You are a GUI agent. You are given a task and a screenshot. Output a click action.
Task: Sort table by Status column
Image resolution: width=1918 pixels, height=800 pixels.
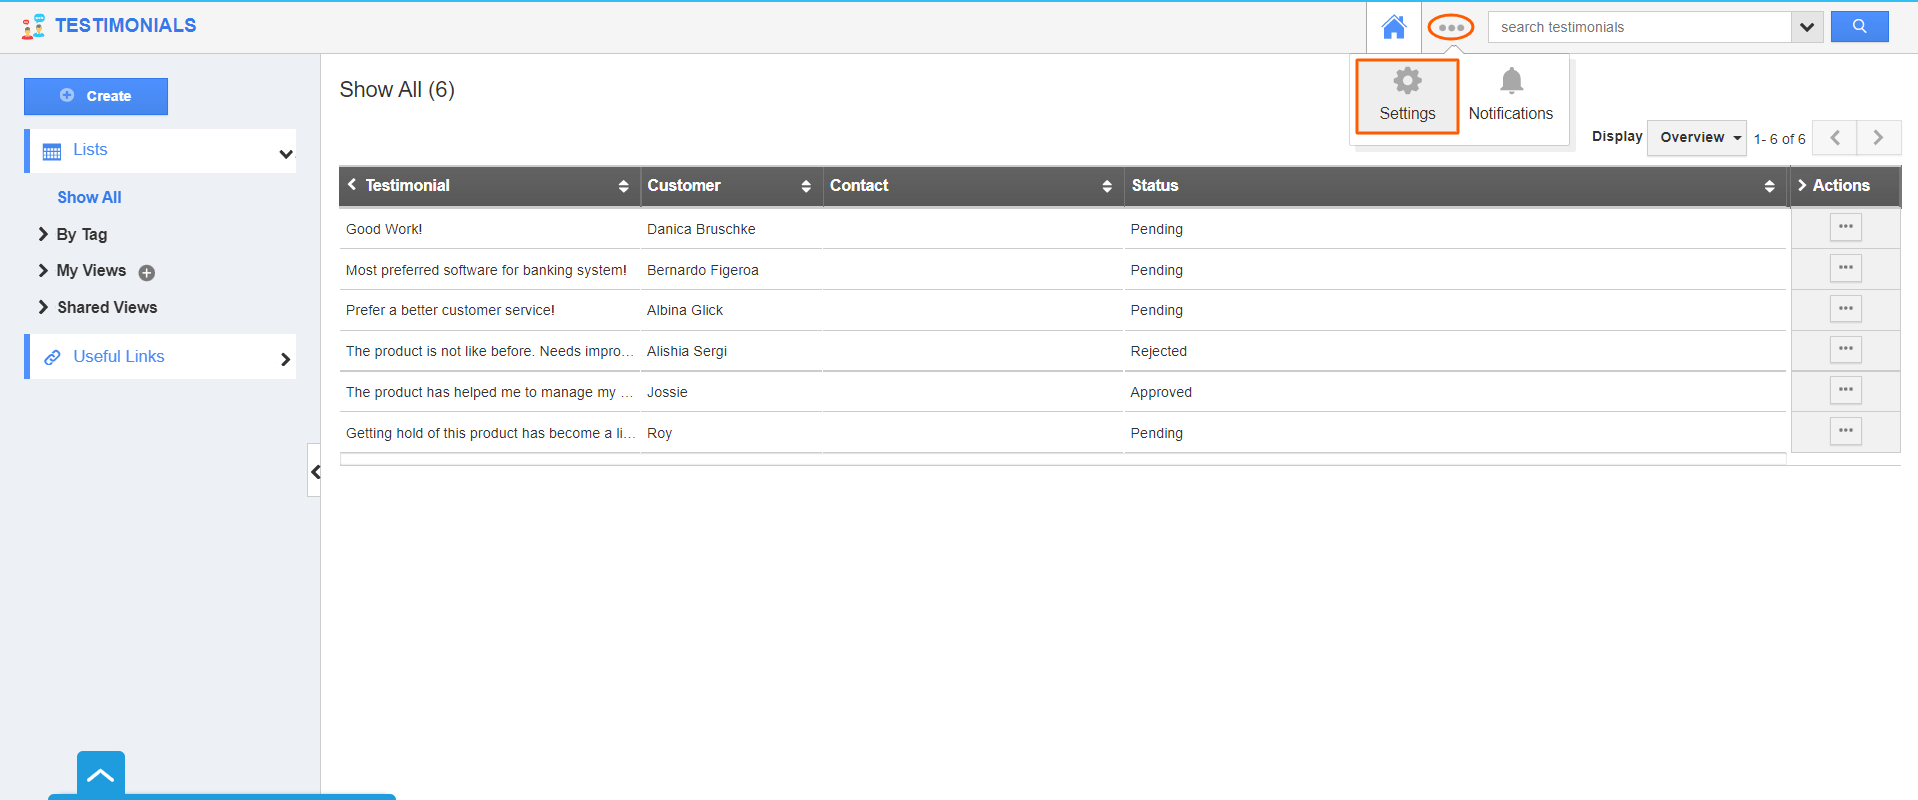pyautogui.click(x=1768, y=186)
